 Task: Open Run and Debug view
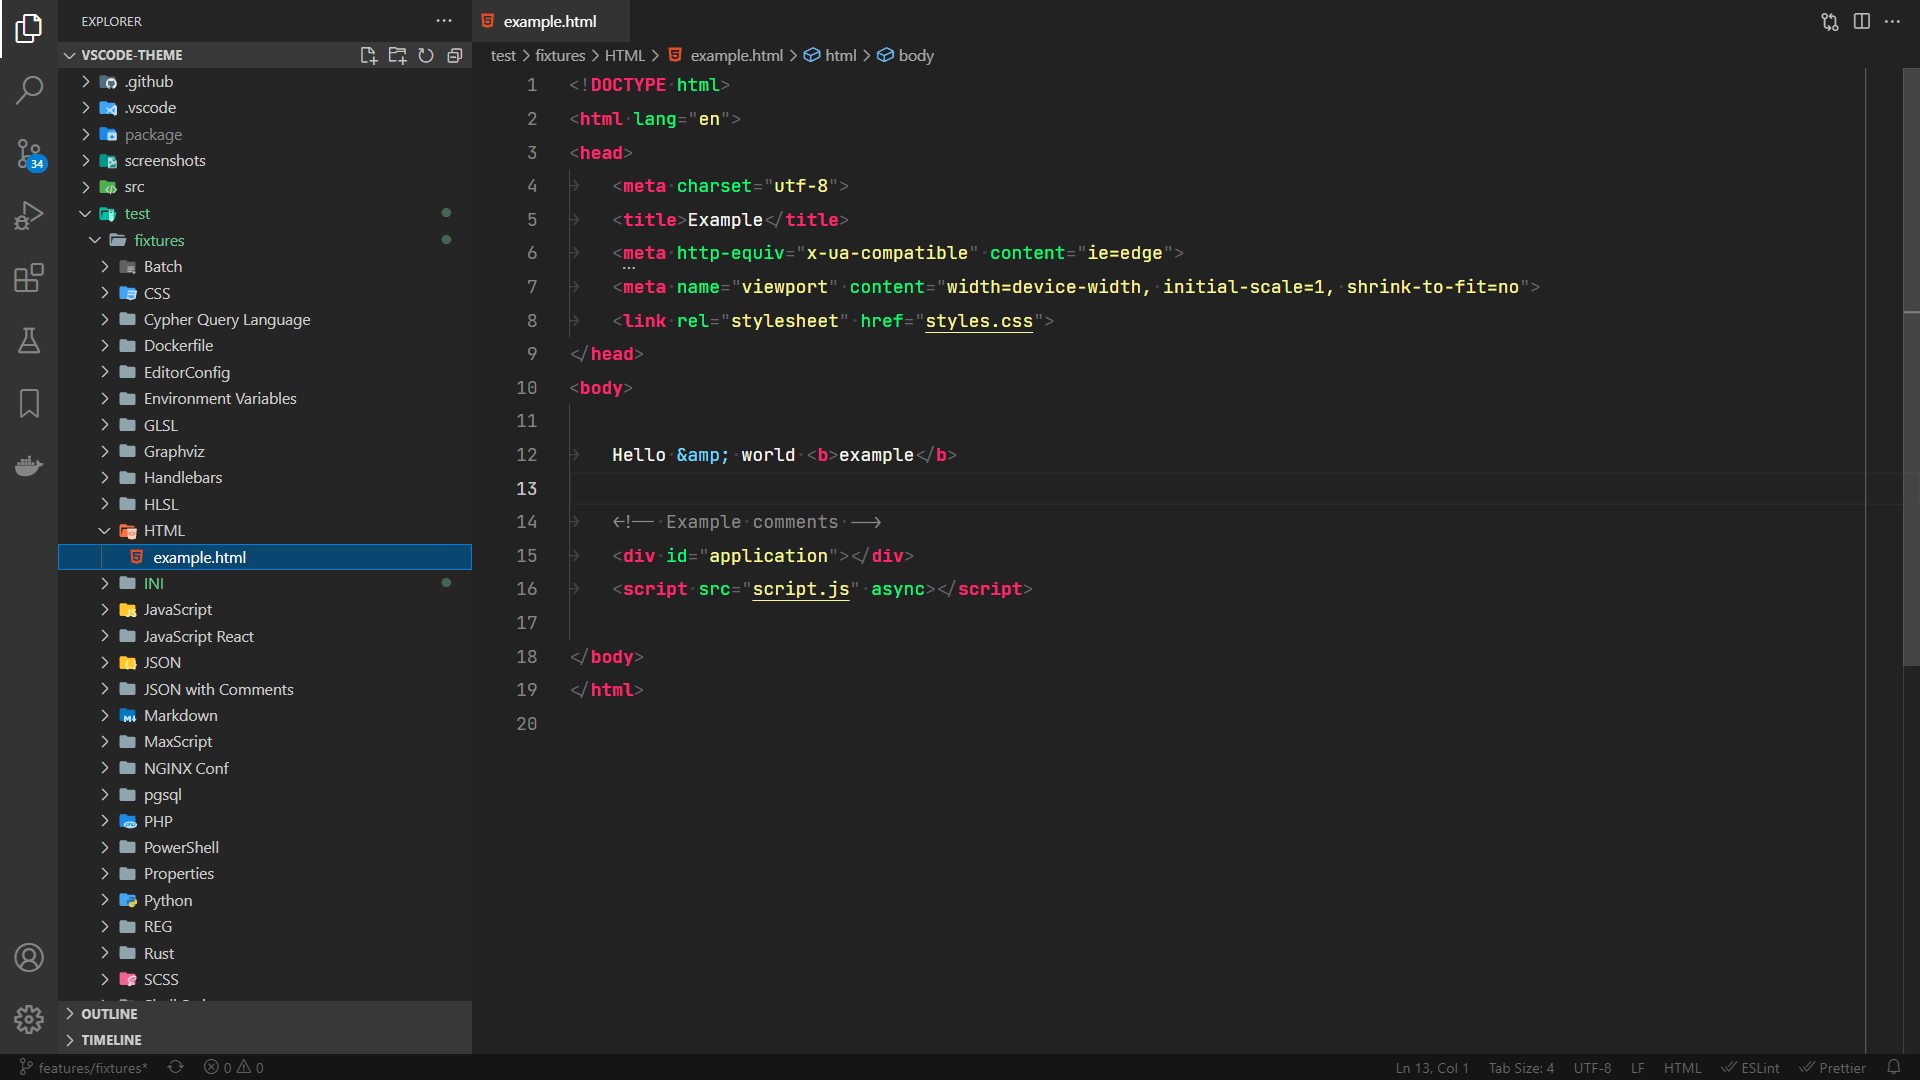click(29, 215)
